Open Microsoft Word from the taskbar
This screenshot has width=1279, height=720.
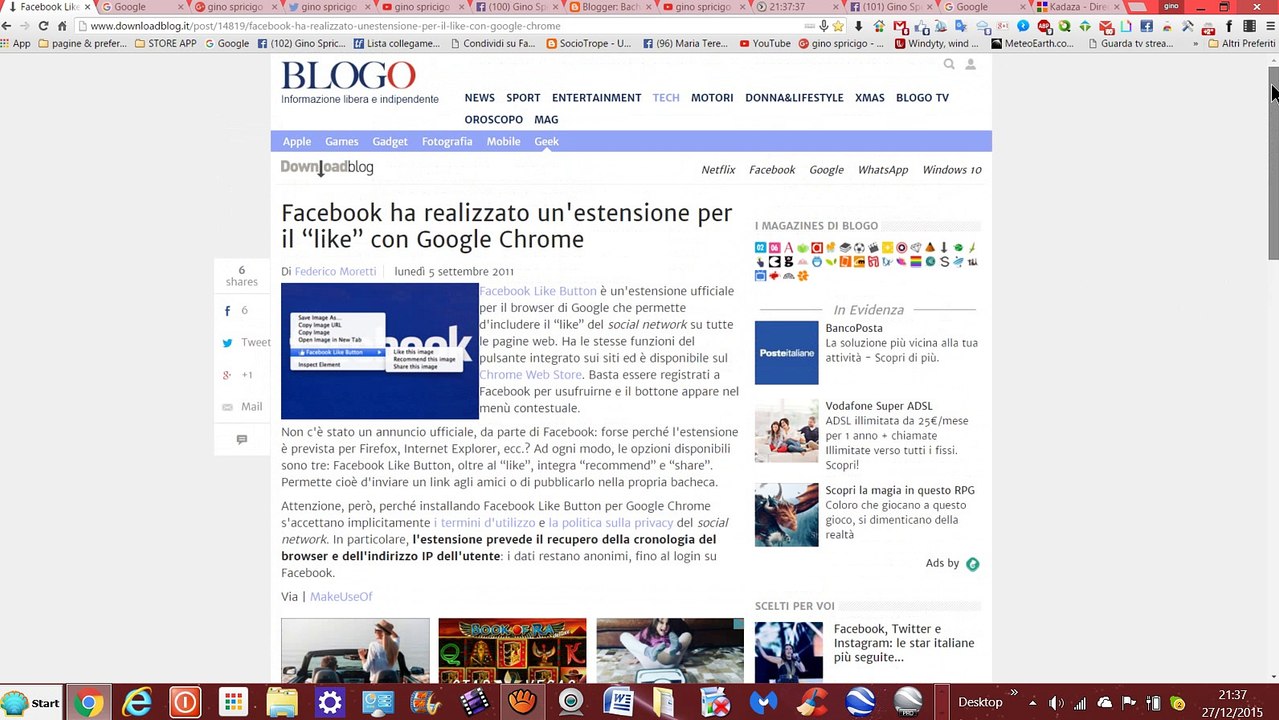(618, 703)
